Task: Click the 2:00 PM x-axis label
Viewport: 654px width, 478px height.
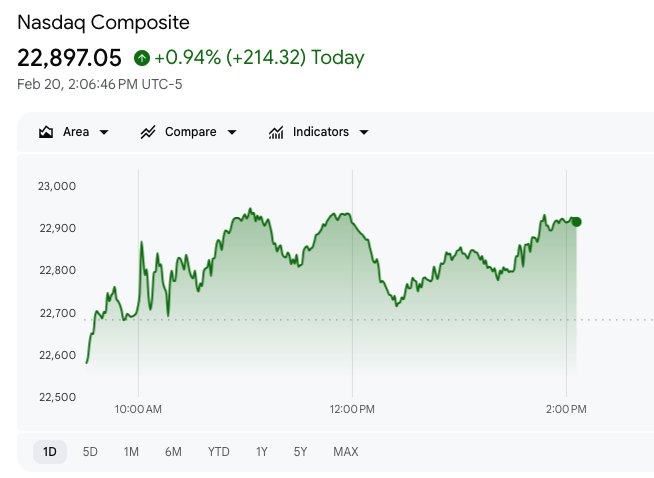Action: click(x=566, y=409)
